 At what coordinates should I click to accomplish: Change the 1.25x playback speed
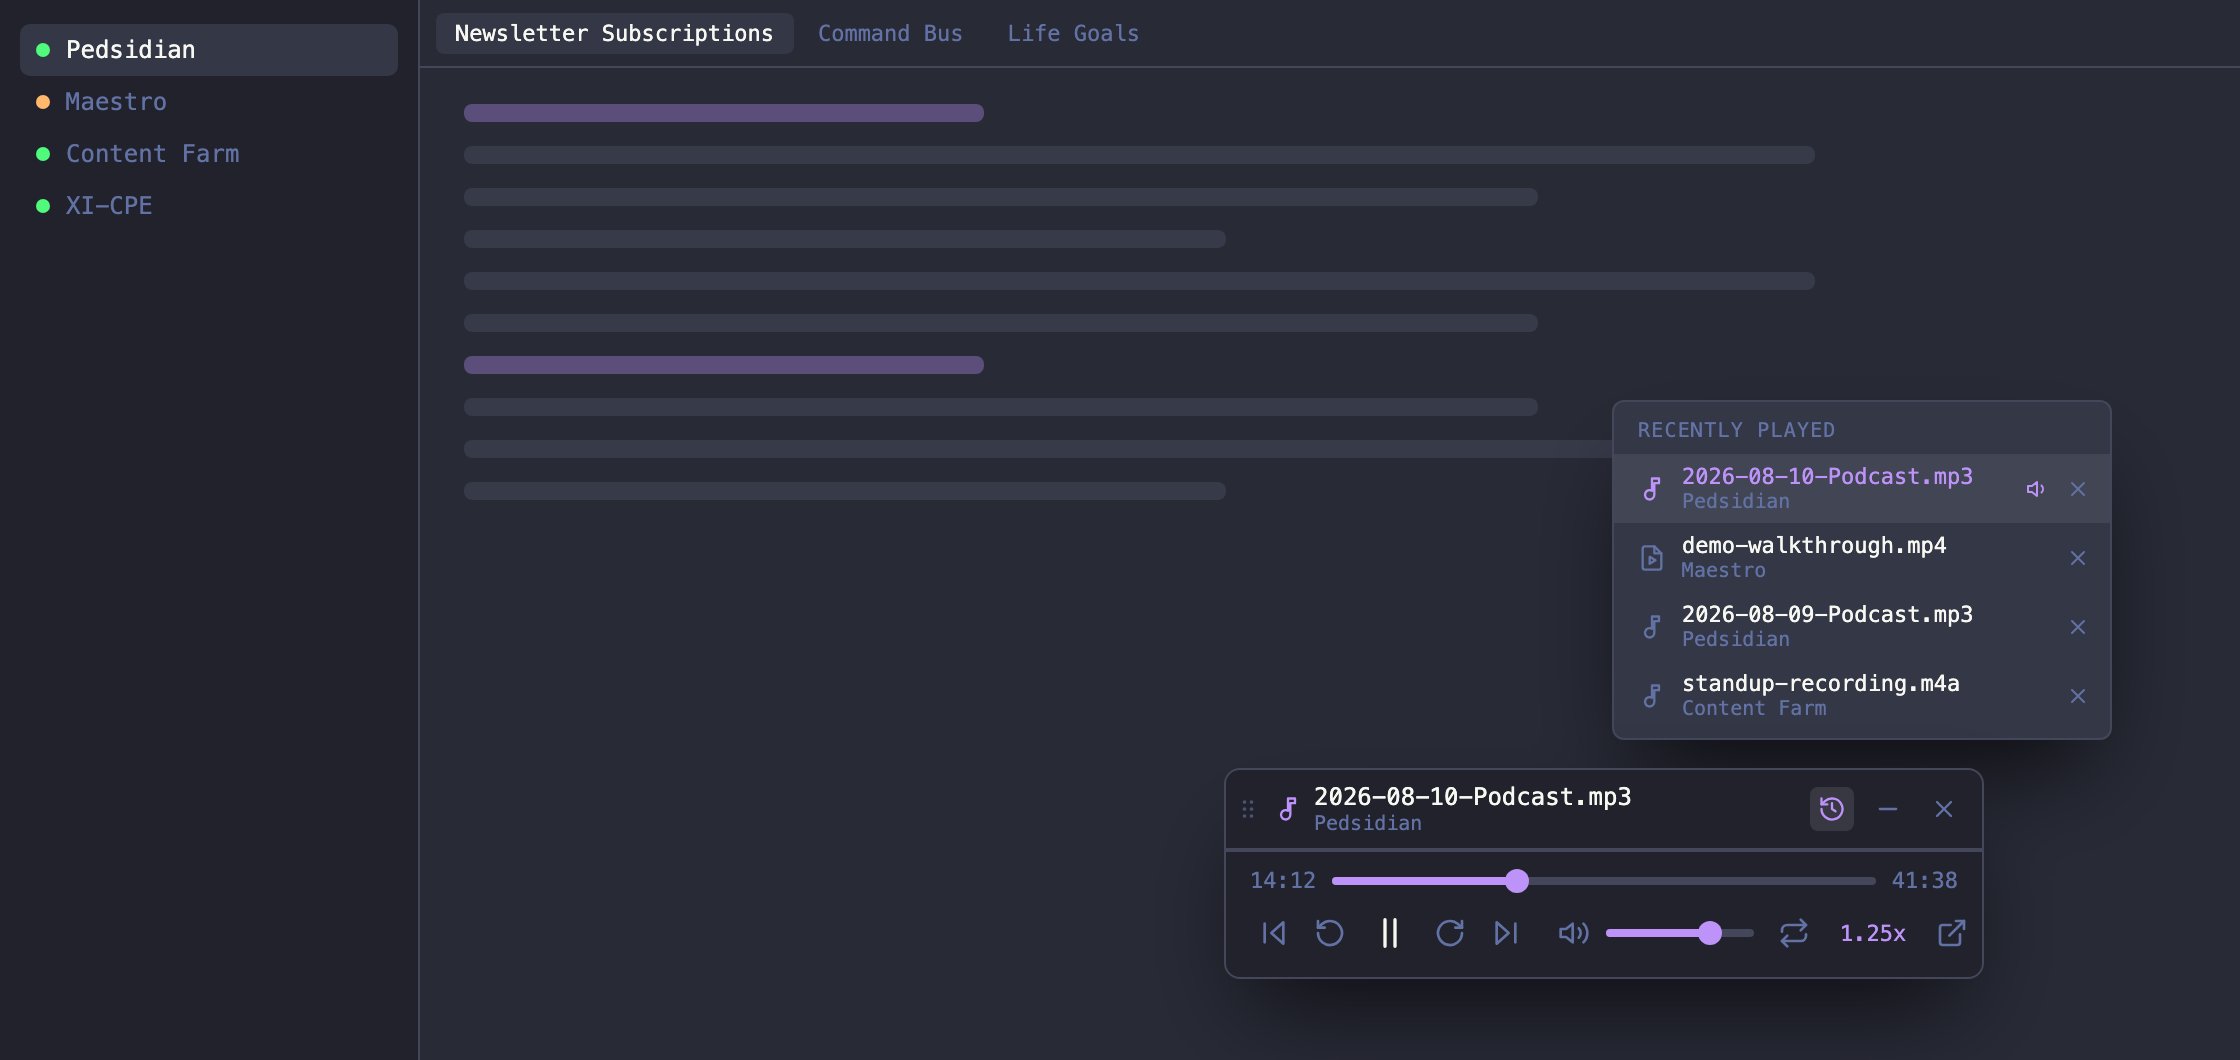coord(1873,933)
